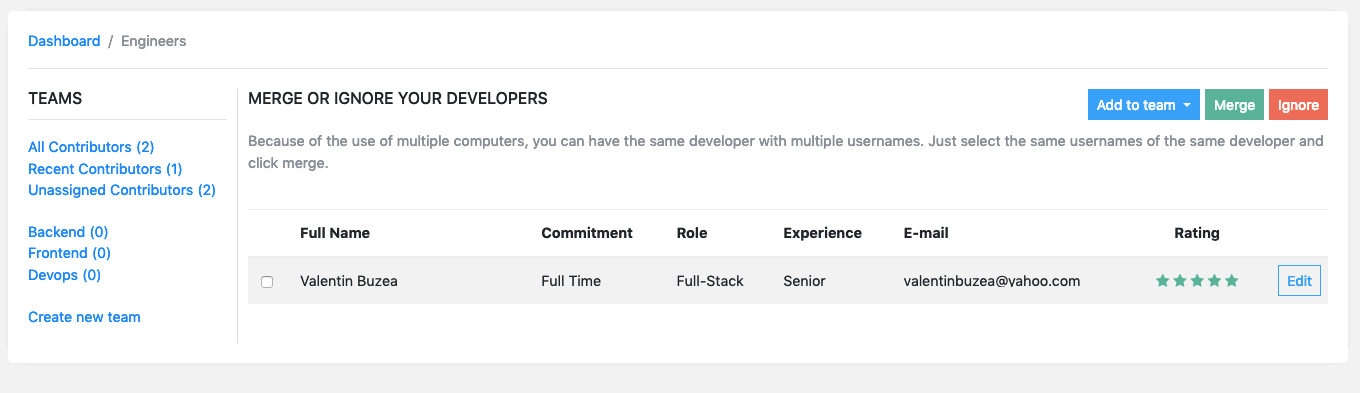Open the Backend (0) team
Screen dimensions: 1360x393
68,232
